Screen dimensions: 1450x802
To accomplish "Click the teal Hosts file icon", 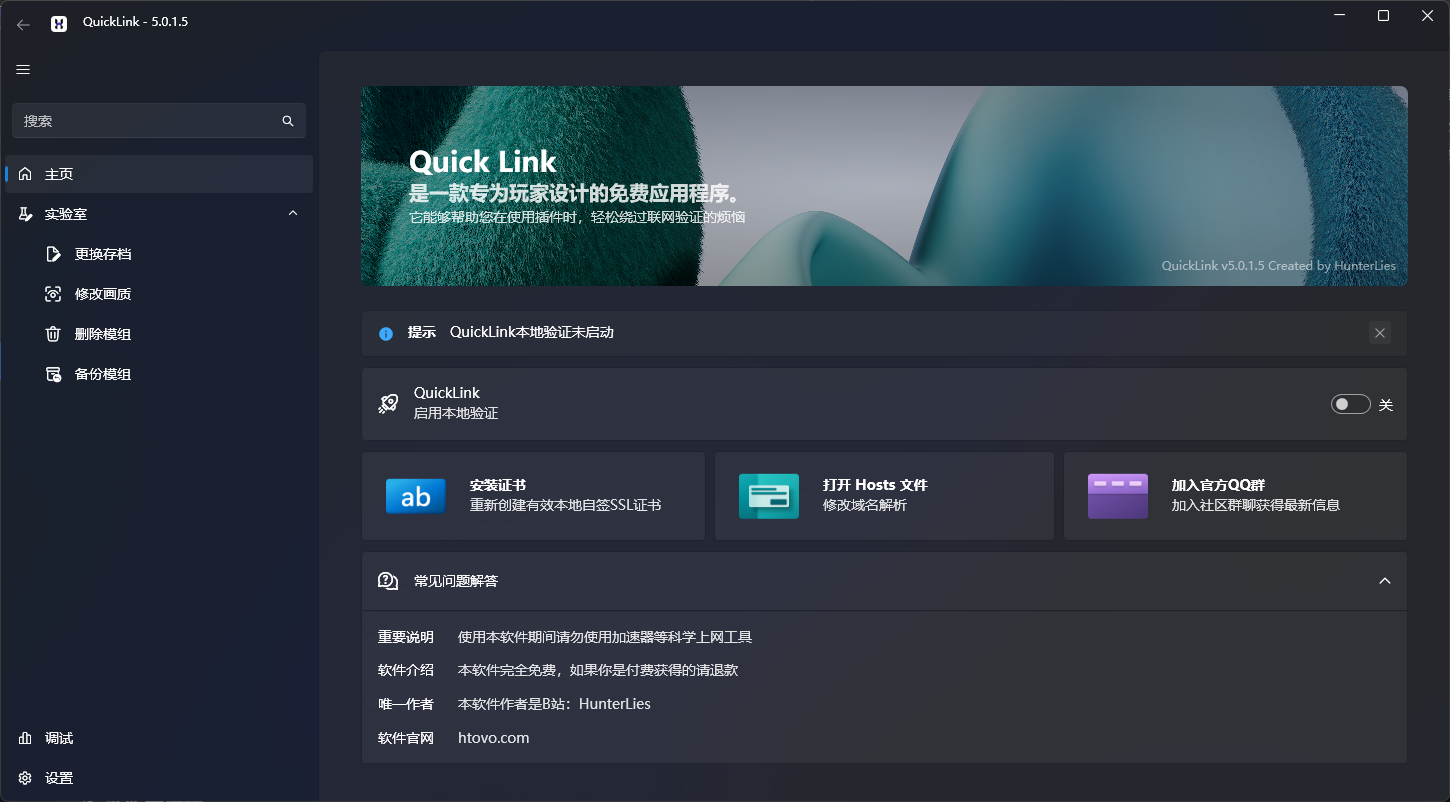I will [x=769, y=496].
